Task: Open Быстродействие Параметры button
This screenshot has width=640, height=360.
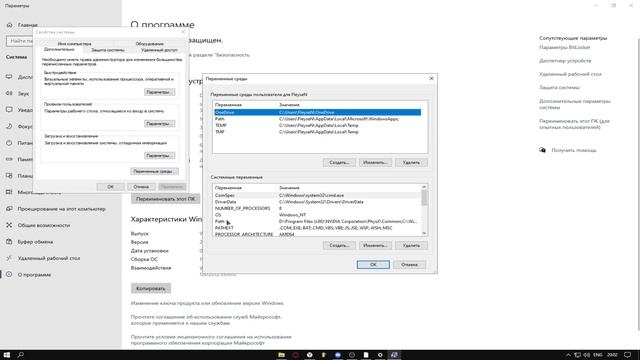Action: click(160, 92)
